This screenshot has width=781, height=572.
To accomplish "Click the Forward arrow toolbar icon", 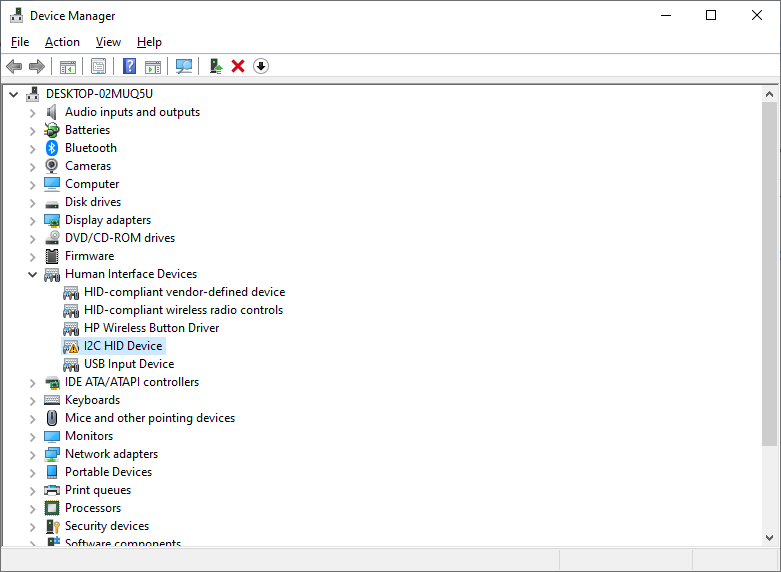I will [37, 66].
